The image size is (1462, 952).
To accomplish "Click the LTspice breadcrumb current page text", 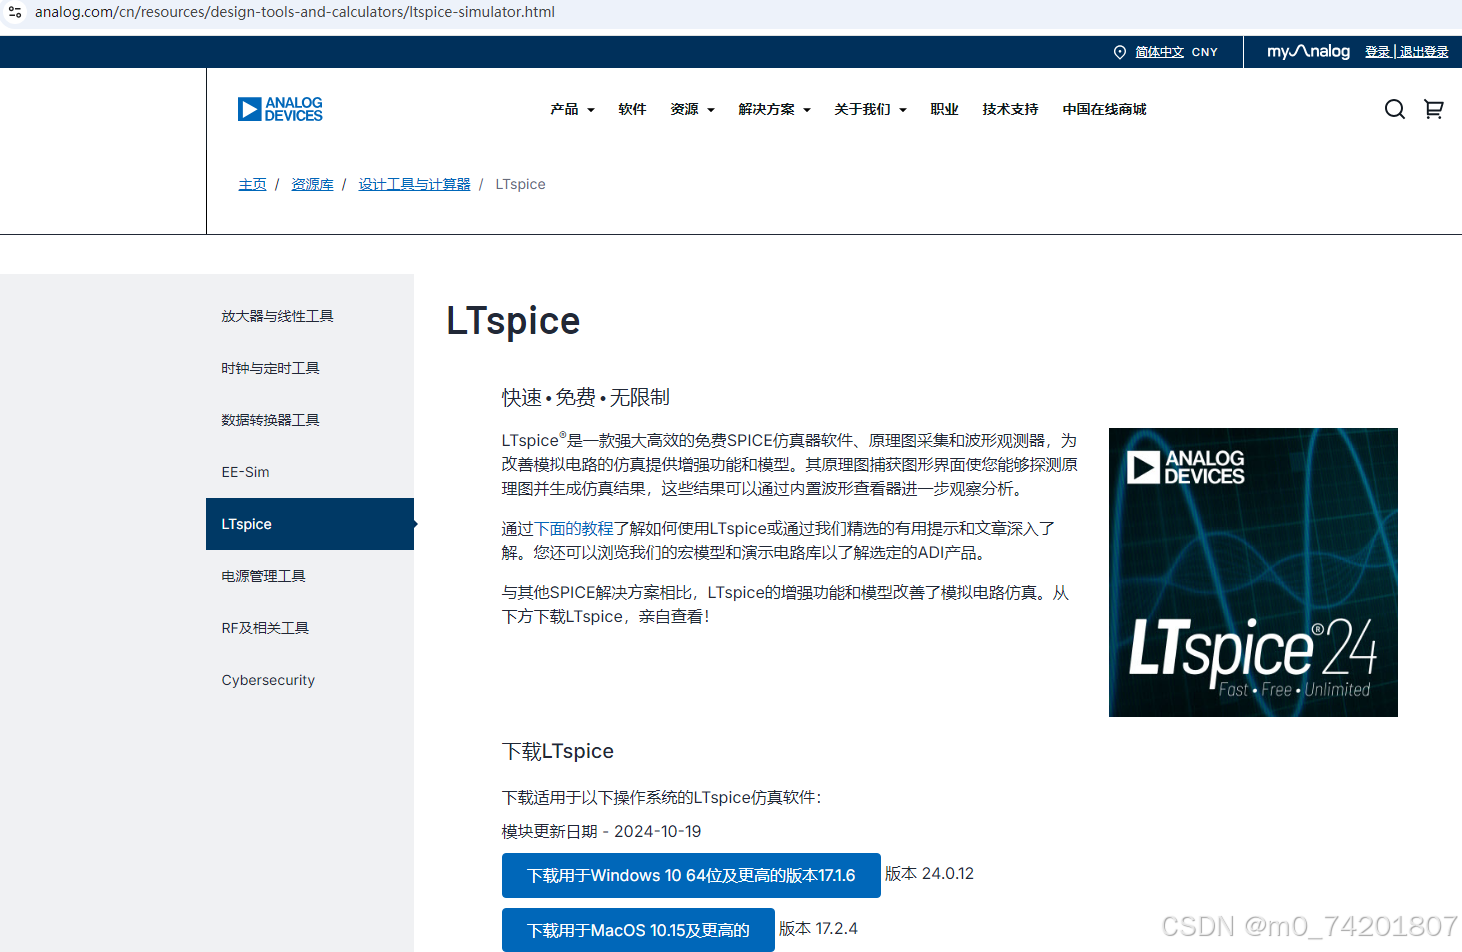I will [x=520, y=184].
